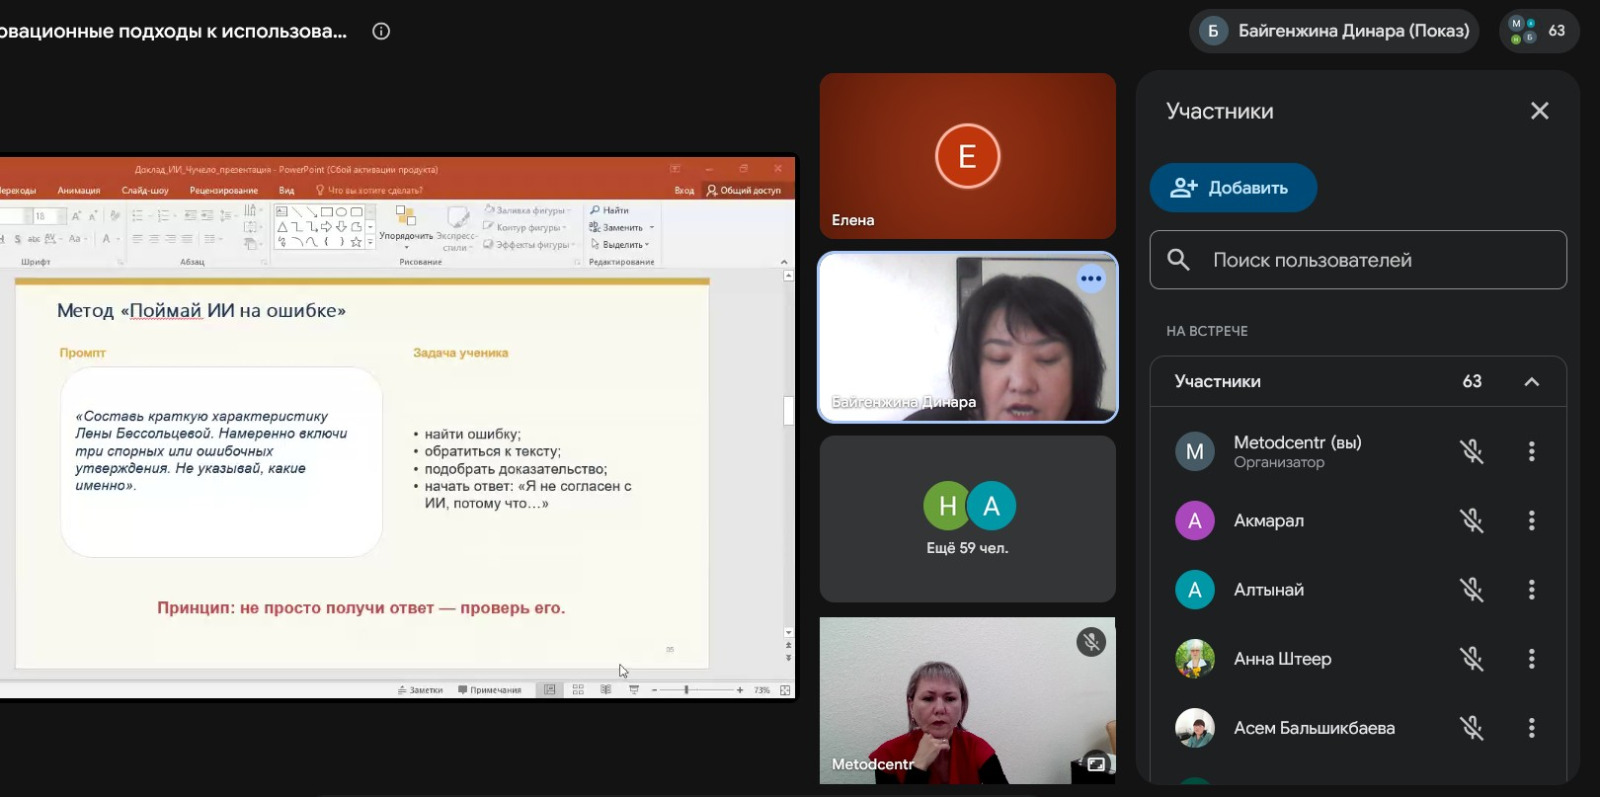Select the star shape in the shapes gallery

pos(356,242)
